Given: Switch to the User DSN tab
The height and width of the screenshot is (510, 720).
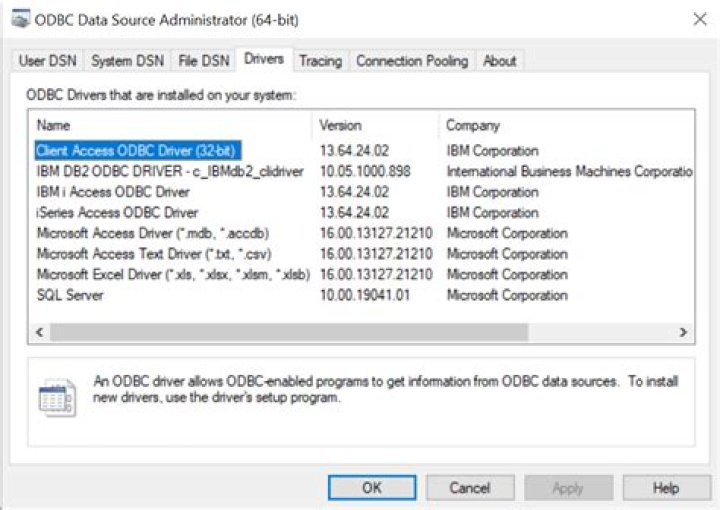Looking at the screenshot, I should (x=48, y=61).
